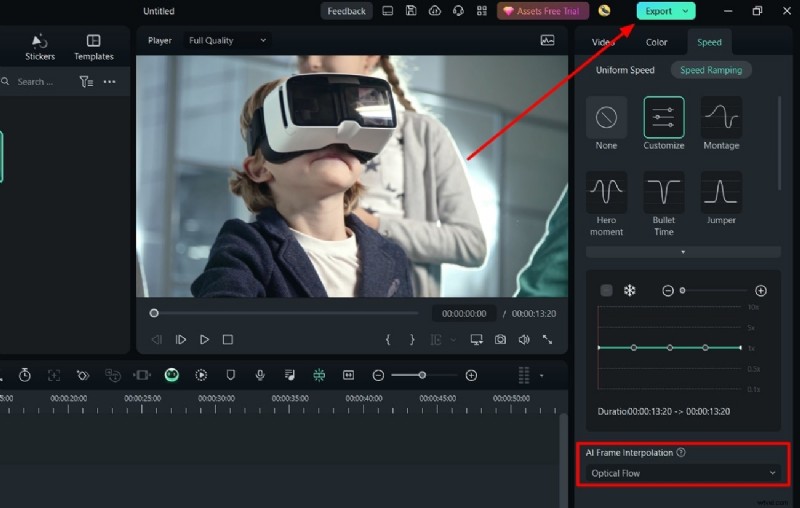Image resolution: width=800 pixels, height=508 pixels.
Task: Toggle the green snap icon on timeline
Action: [319, 375]
